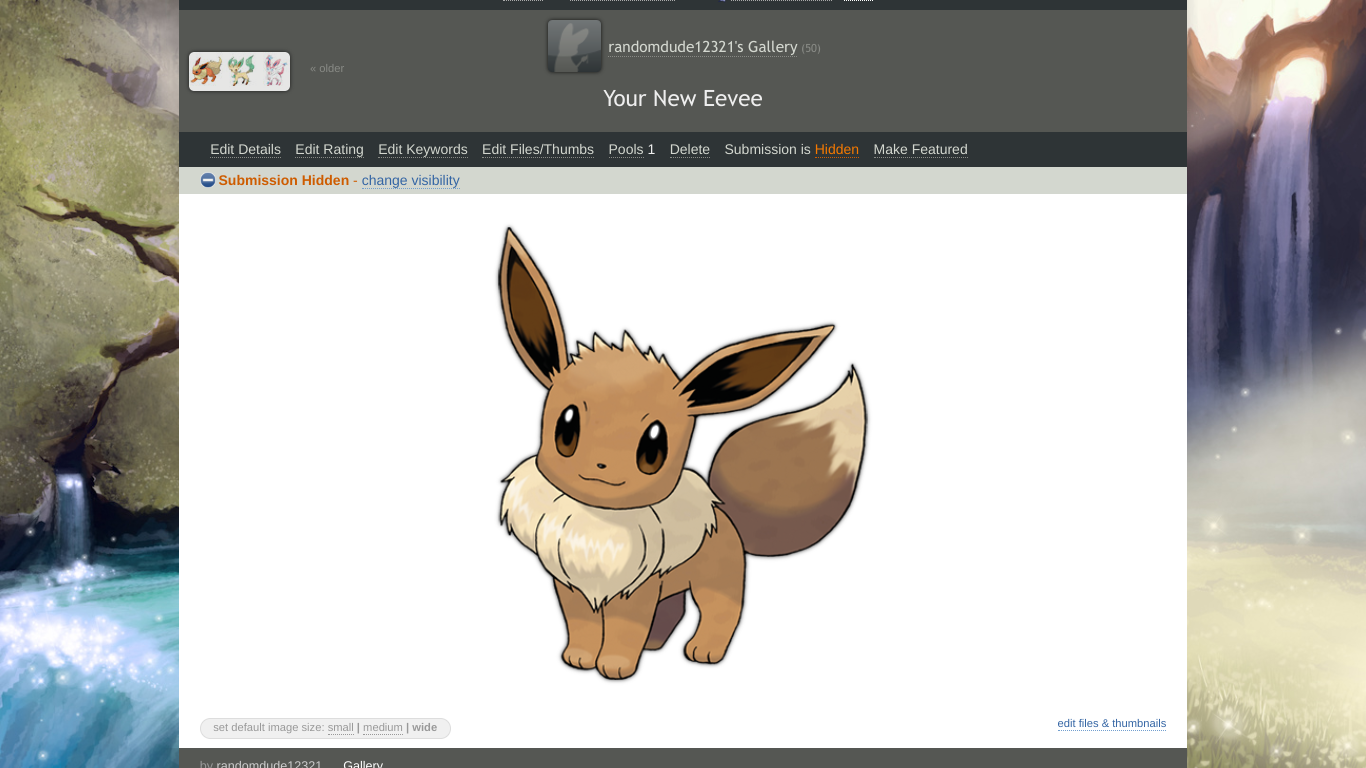This screenshot has height=768, width=1366.
Task: Set default image size to medium
Action: [x=382, y=727]
